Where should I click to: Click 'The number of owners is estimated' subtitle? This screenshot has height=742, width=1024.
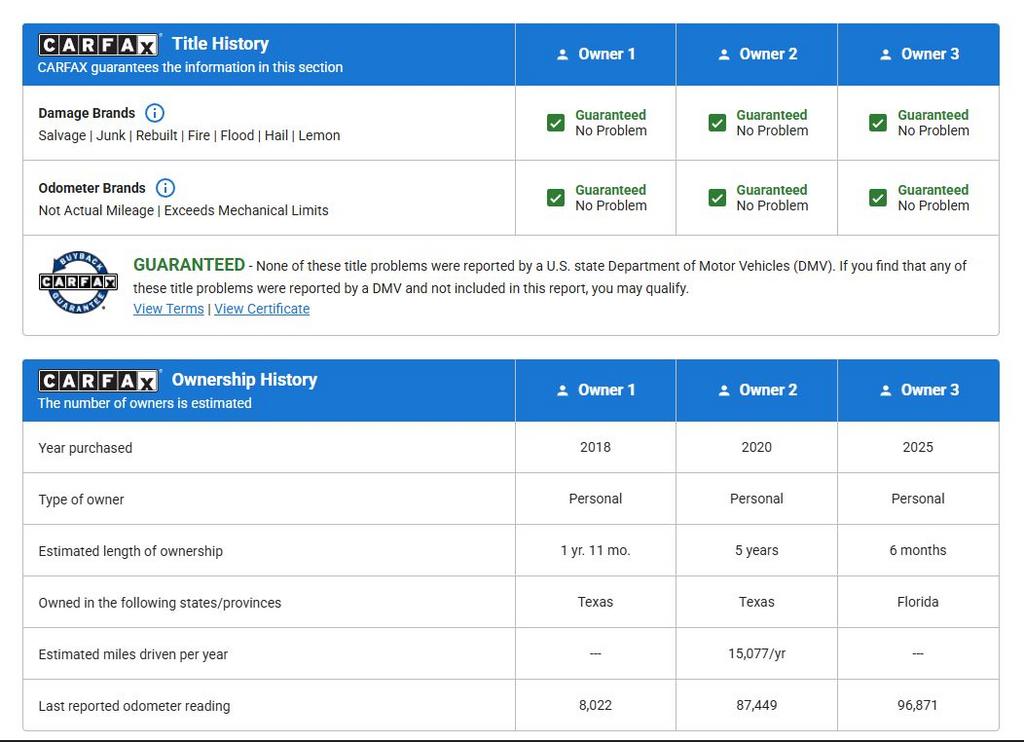(x=144, y=403)
